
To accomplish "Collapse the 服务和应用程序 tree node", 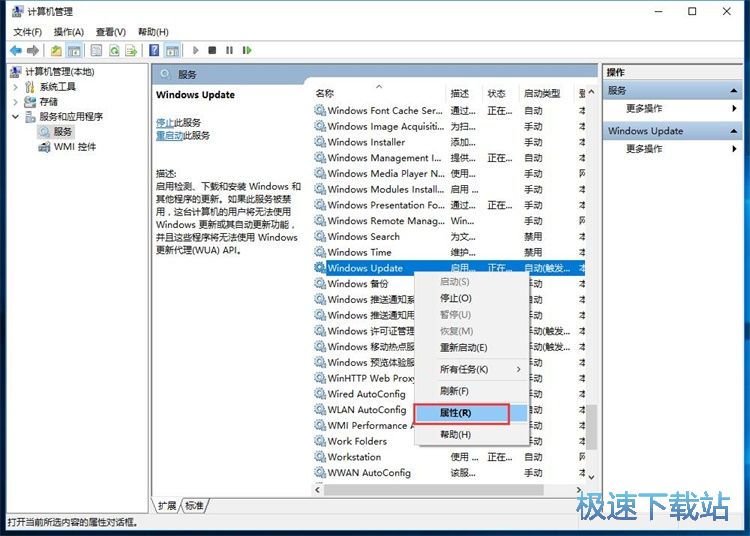I will click(15, 117).
